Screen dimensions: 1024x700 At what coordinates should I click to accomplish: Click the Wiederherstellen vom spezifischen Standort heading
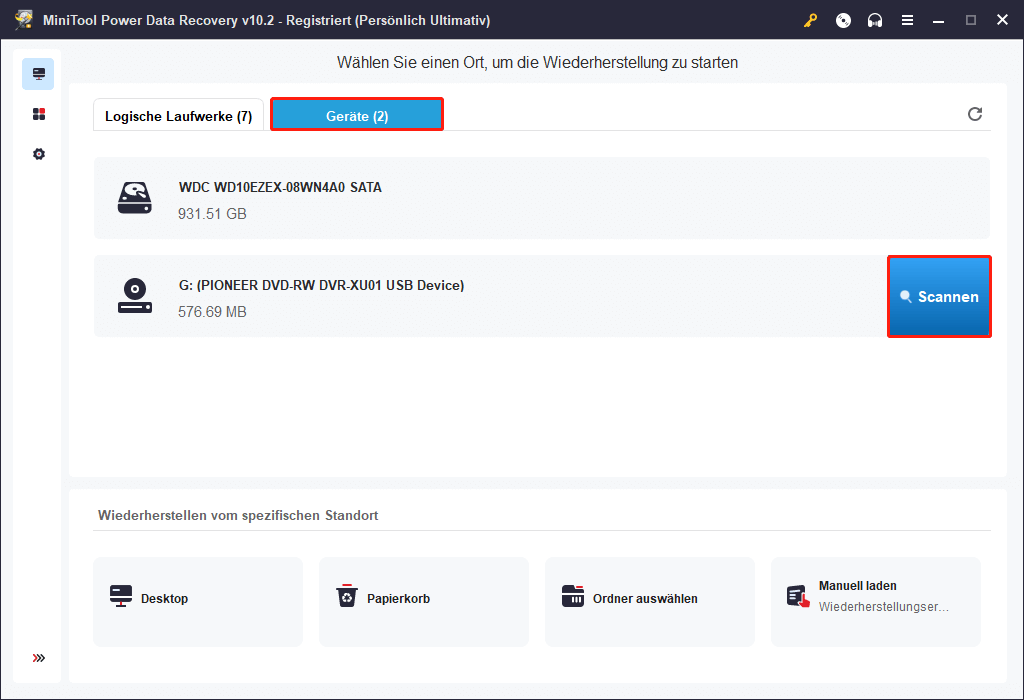[238, 515]
